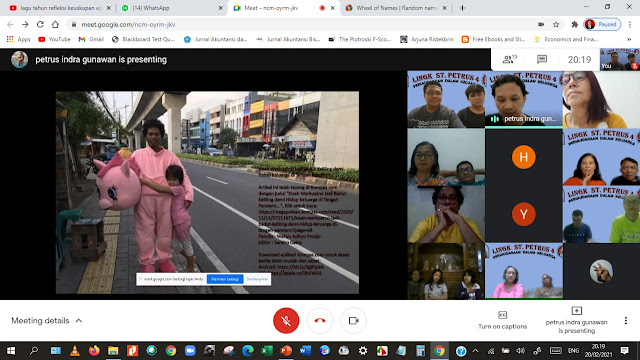Switch to the lagu tahun refleksi YouTube tab
Viewport: 640px width, 360px height.
coord(61,8)
